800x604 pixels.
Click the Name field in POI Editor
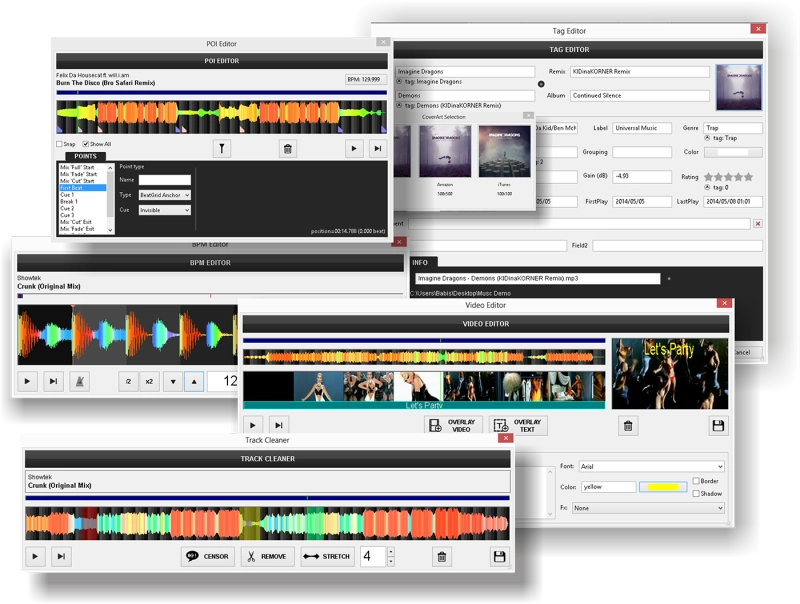click(165, 180)
